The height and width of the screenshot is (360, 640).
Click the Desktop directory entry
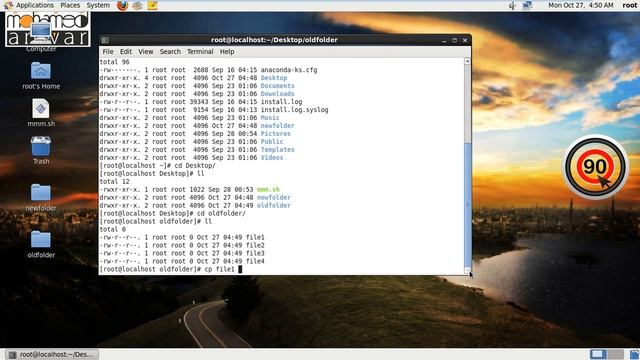(274, 78)
